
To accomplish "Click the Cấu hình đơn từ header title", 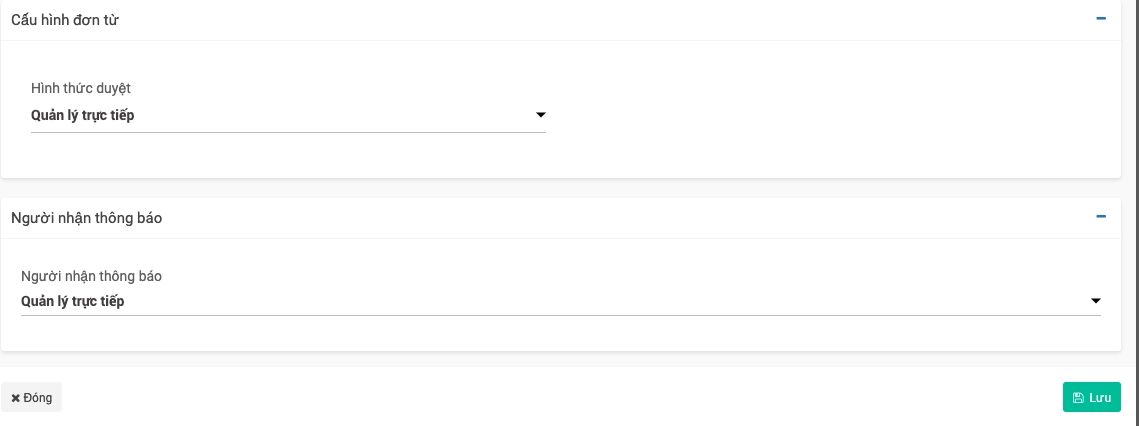I will (65, 20).
